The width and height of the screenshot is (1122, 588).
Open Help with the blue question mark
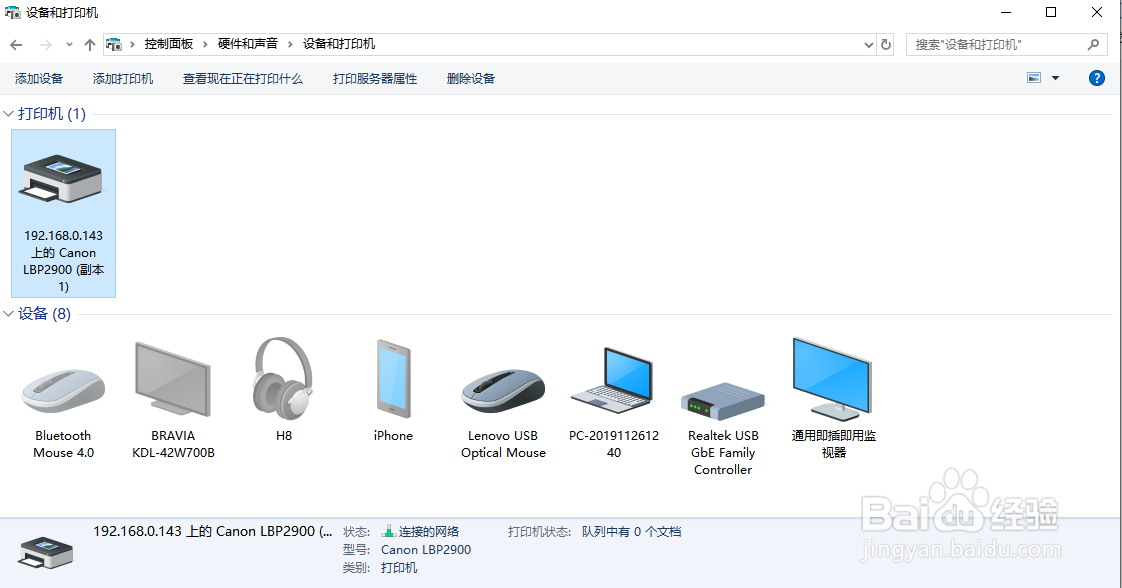tap(1096, 78)
